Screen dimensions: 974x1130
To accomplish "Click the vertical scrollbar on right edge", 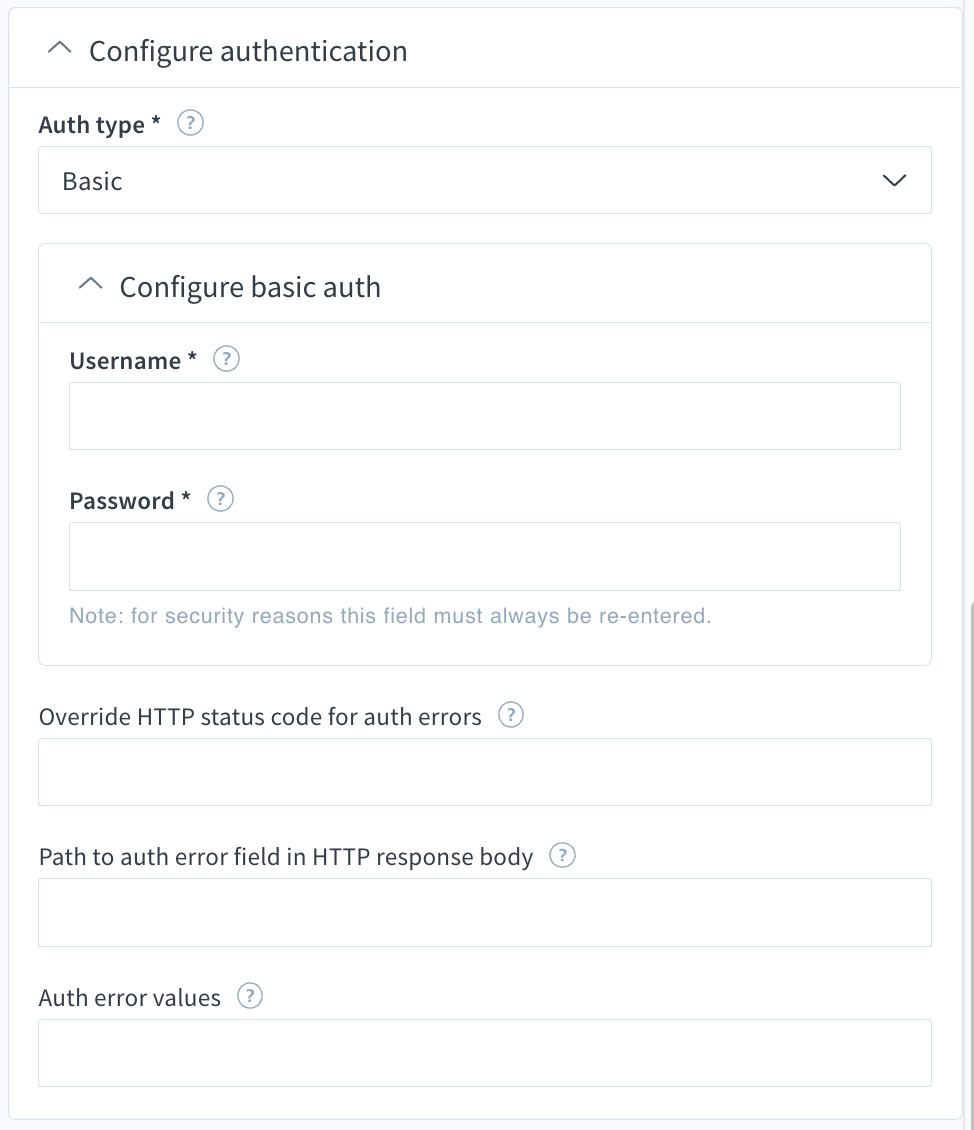I will [971, 865].
